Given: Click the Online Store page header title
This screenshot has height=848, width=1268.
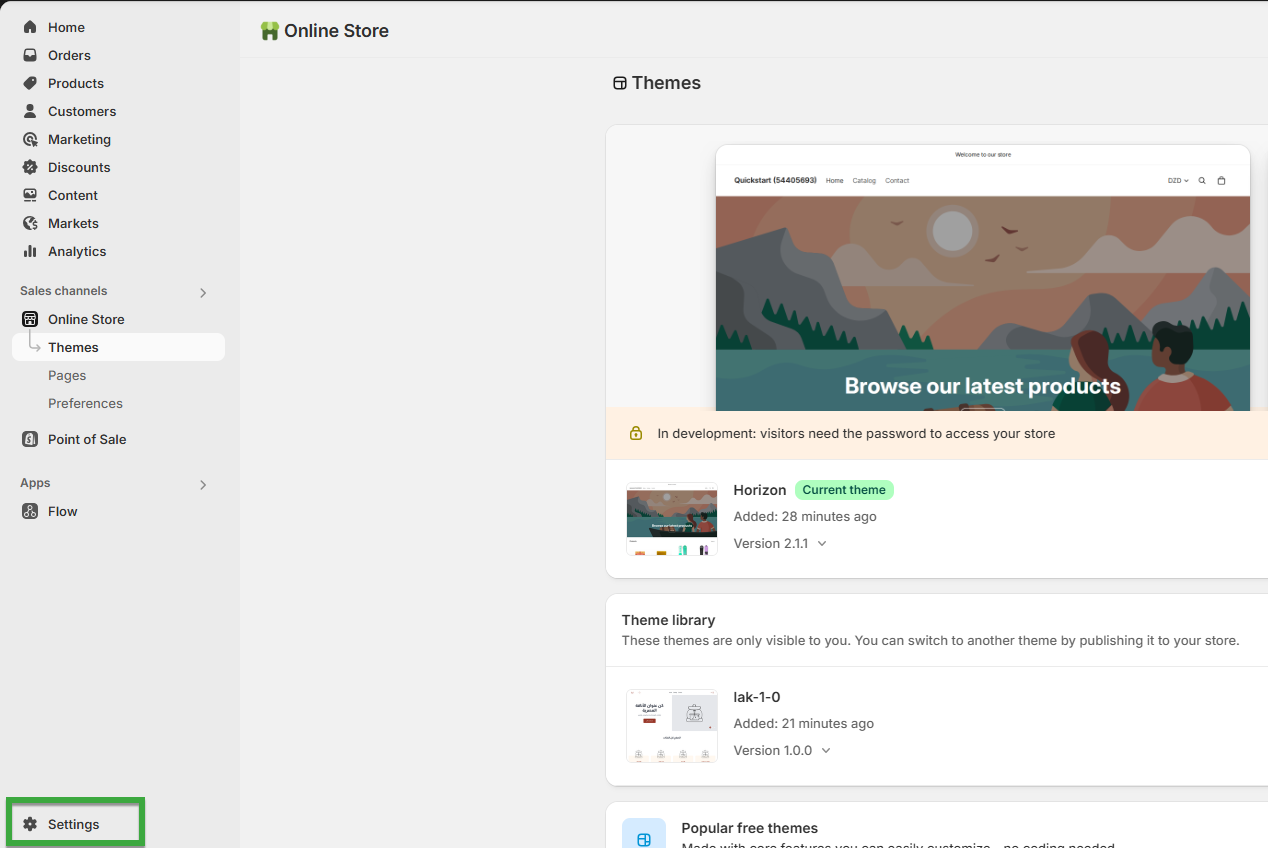Looking at the screenshot, I should point(336,31).
